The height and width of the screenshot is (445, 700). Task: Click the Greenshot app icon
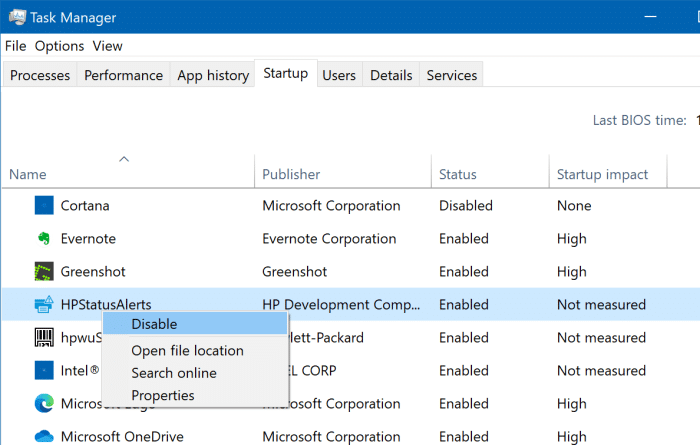pyautogui.click(x=44, y=271)
